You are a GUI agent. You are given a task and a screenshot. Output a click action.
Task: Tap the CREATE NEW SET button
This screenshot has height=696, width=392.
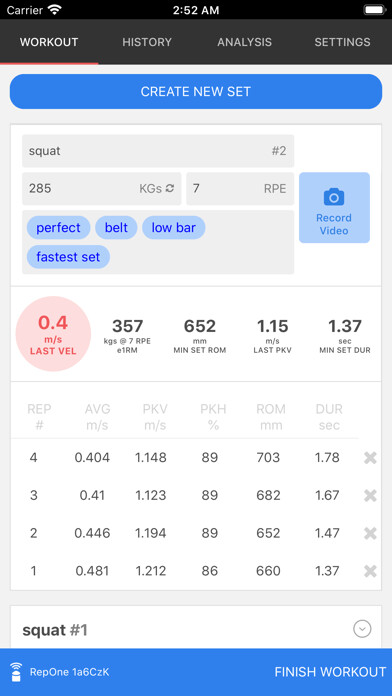point(196,91)
